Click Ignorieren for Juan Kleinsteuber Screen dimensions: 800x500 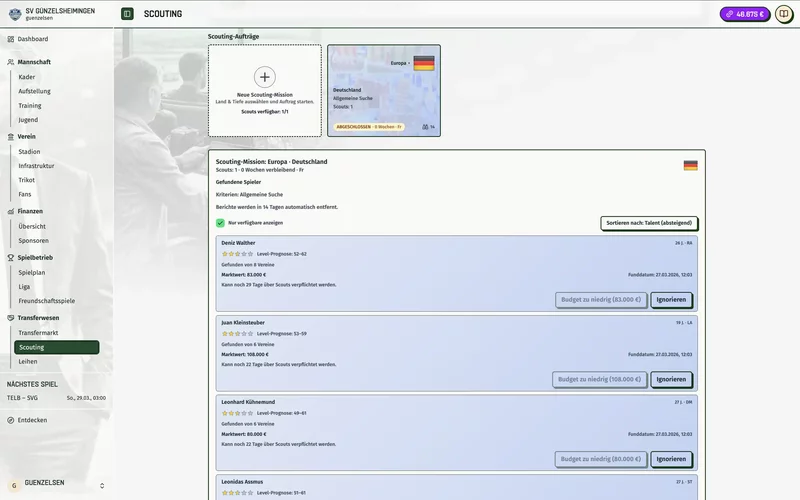(671, 380)
